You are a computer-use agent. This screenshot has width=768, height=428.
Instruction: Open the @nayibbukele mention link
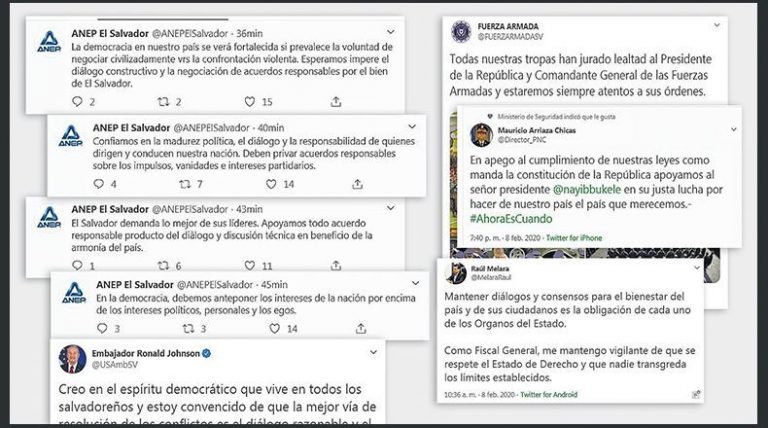587,190
